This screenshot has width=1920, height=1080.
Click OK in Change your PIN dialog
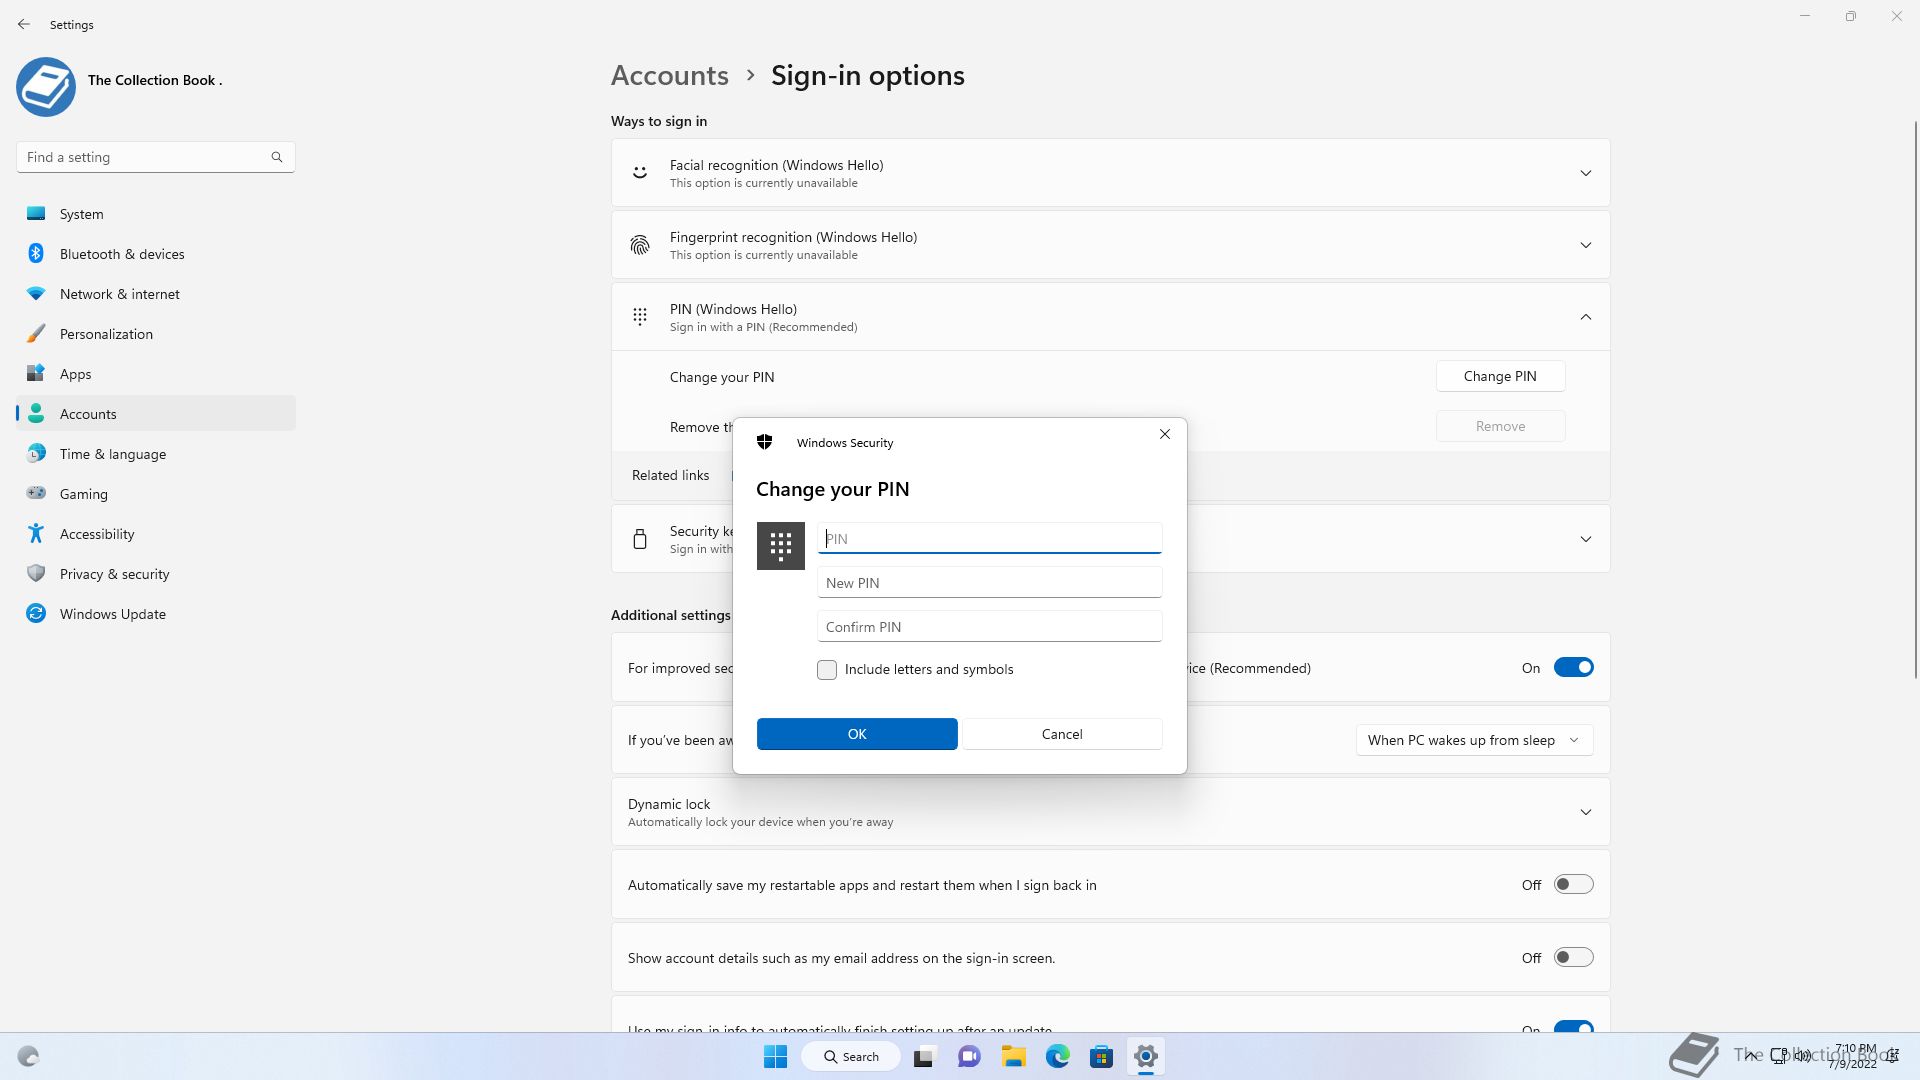[x=857, y=734]
